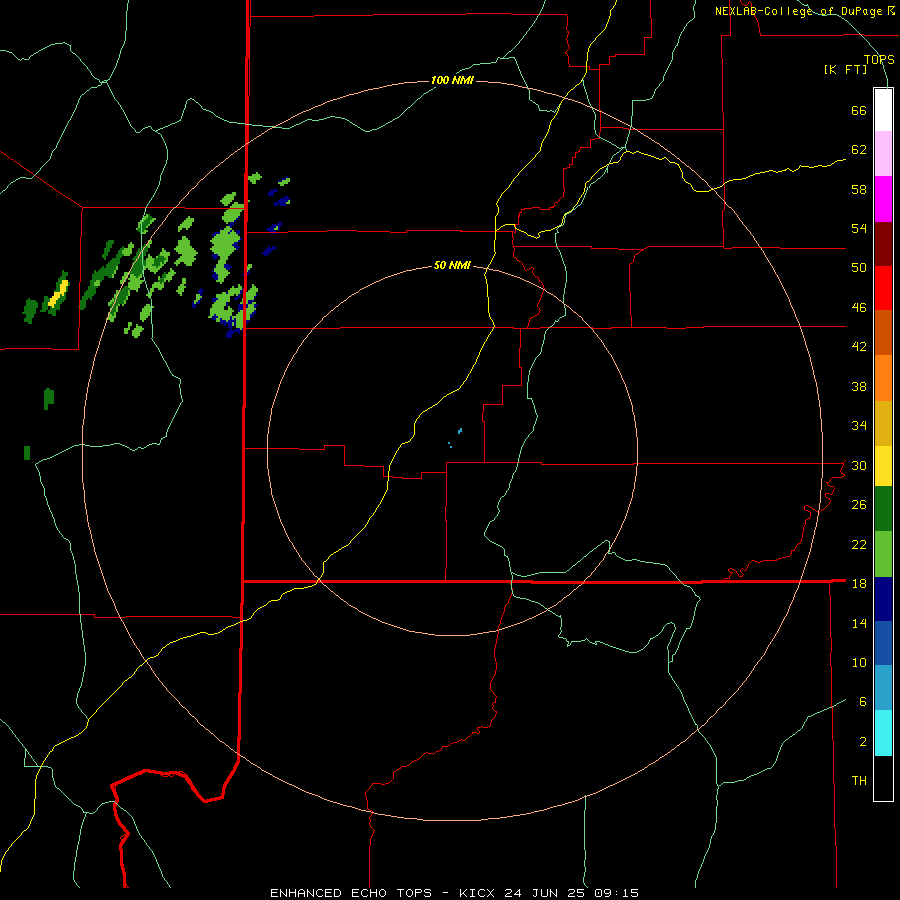Click the 66 value on the scale
The width and height of the screenshot is (900, 900).
click(859, 111)
